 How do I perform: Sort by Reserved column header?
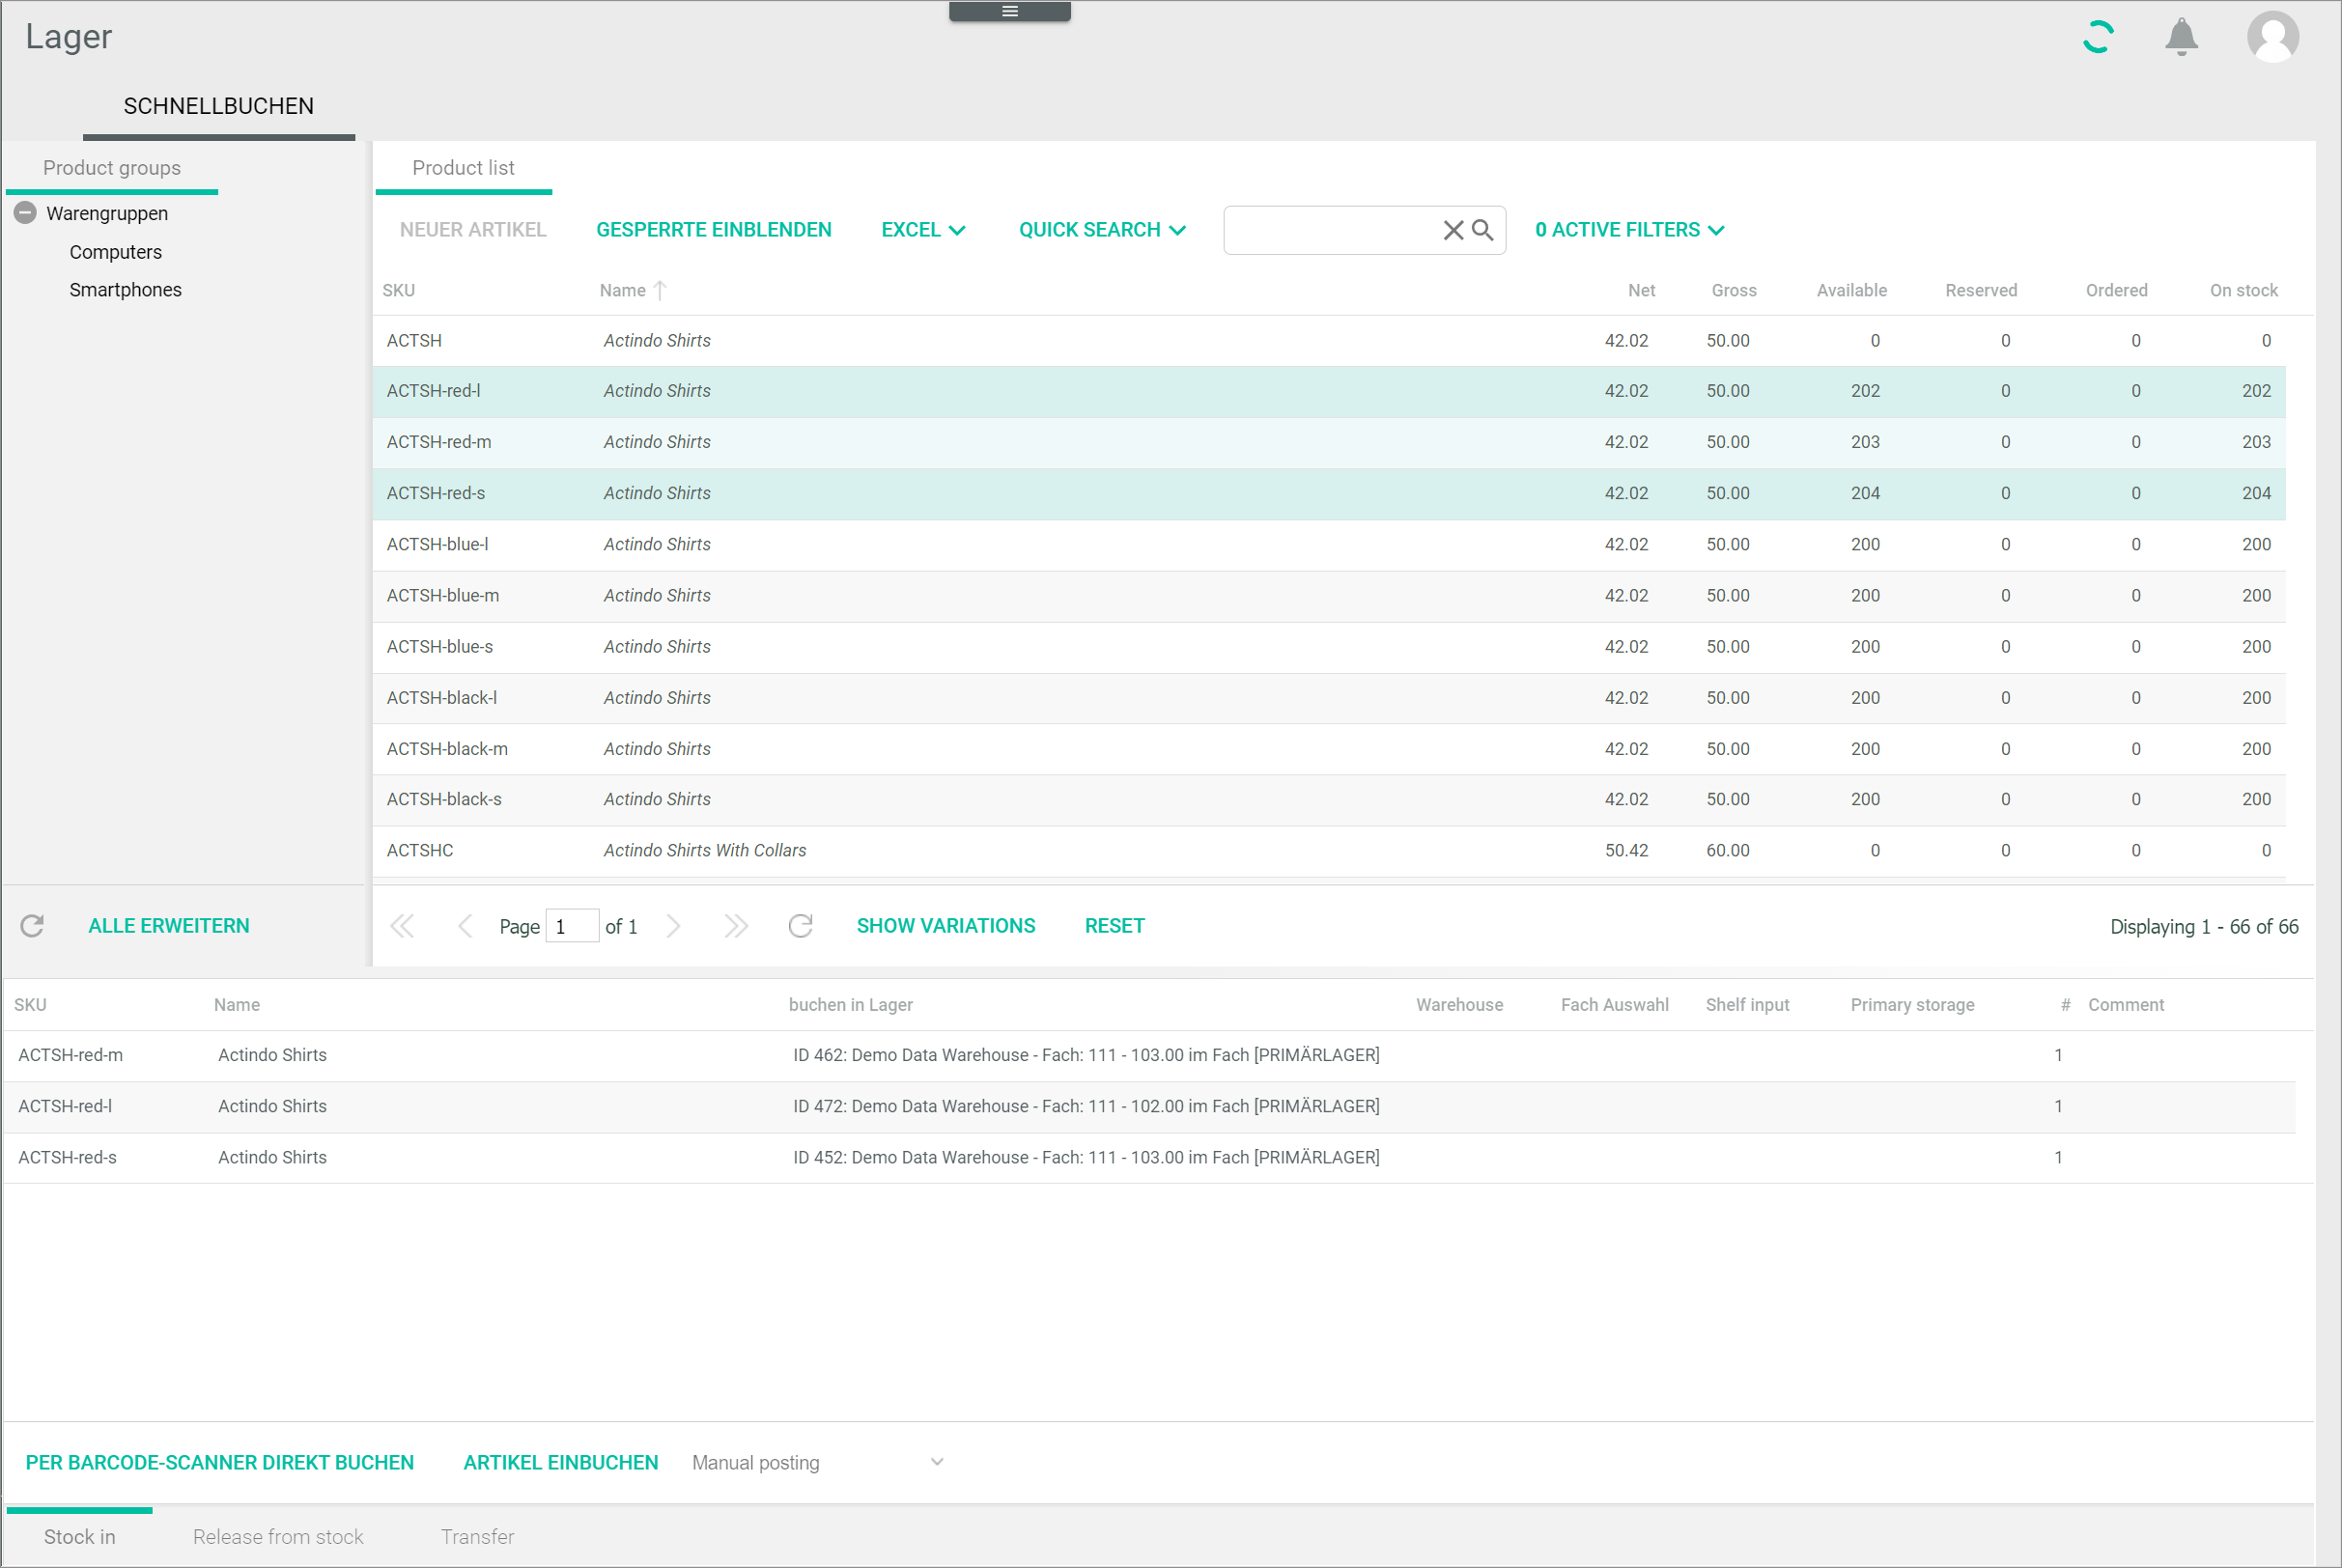pyautogui.click(x=1980, y=290)
